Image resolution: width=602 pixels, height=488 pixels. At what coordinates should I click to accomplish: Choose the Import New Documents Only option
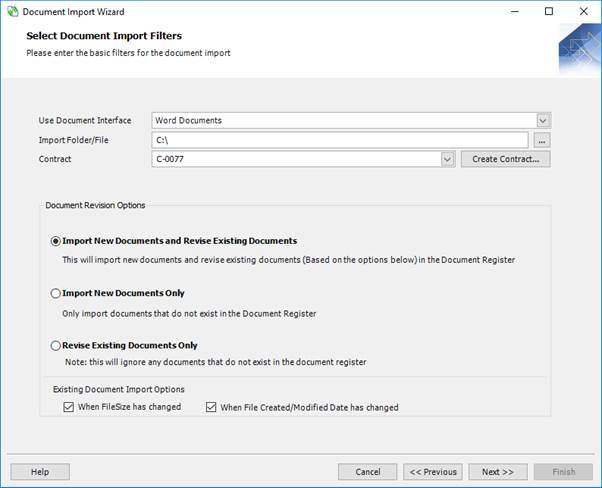coord(56,294)
